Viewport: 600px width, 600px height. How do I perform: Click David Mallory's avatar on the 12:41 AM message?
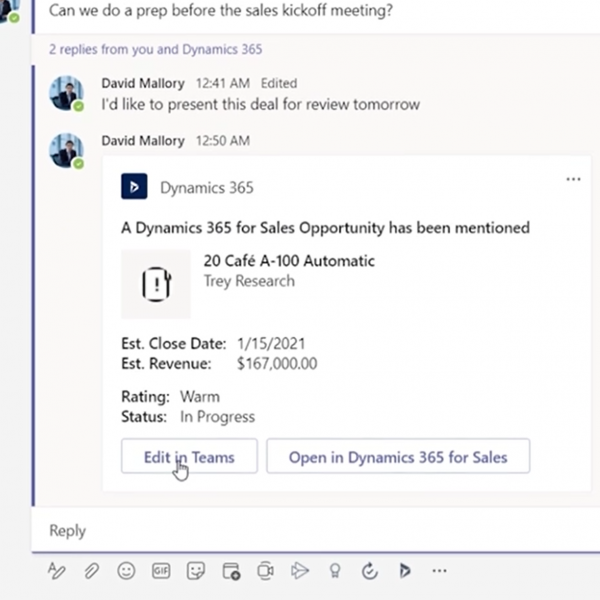[67, 93]
